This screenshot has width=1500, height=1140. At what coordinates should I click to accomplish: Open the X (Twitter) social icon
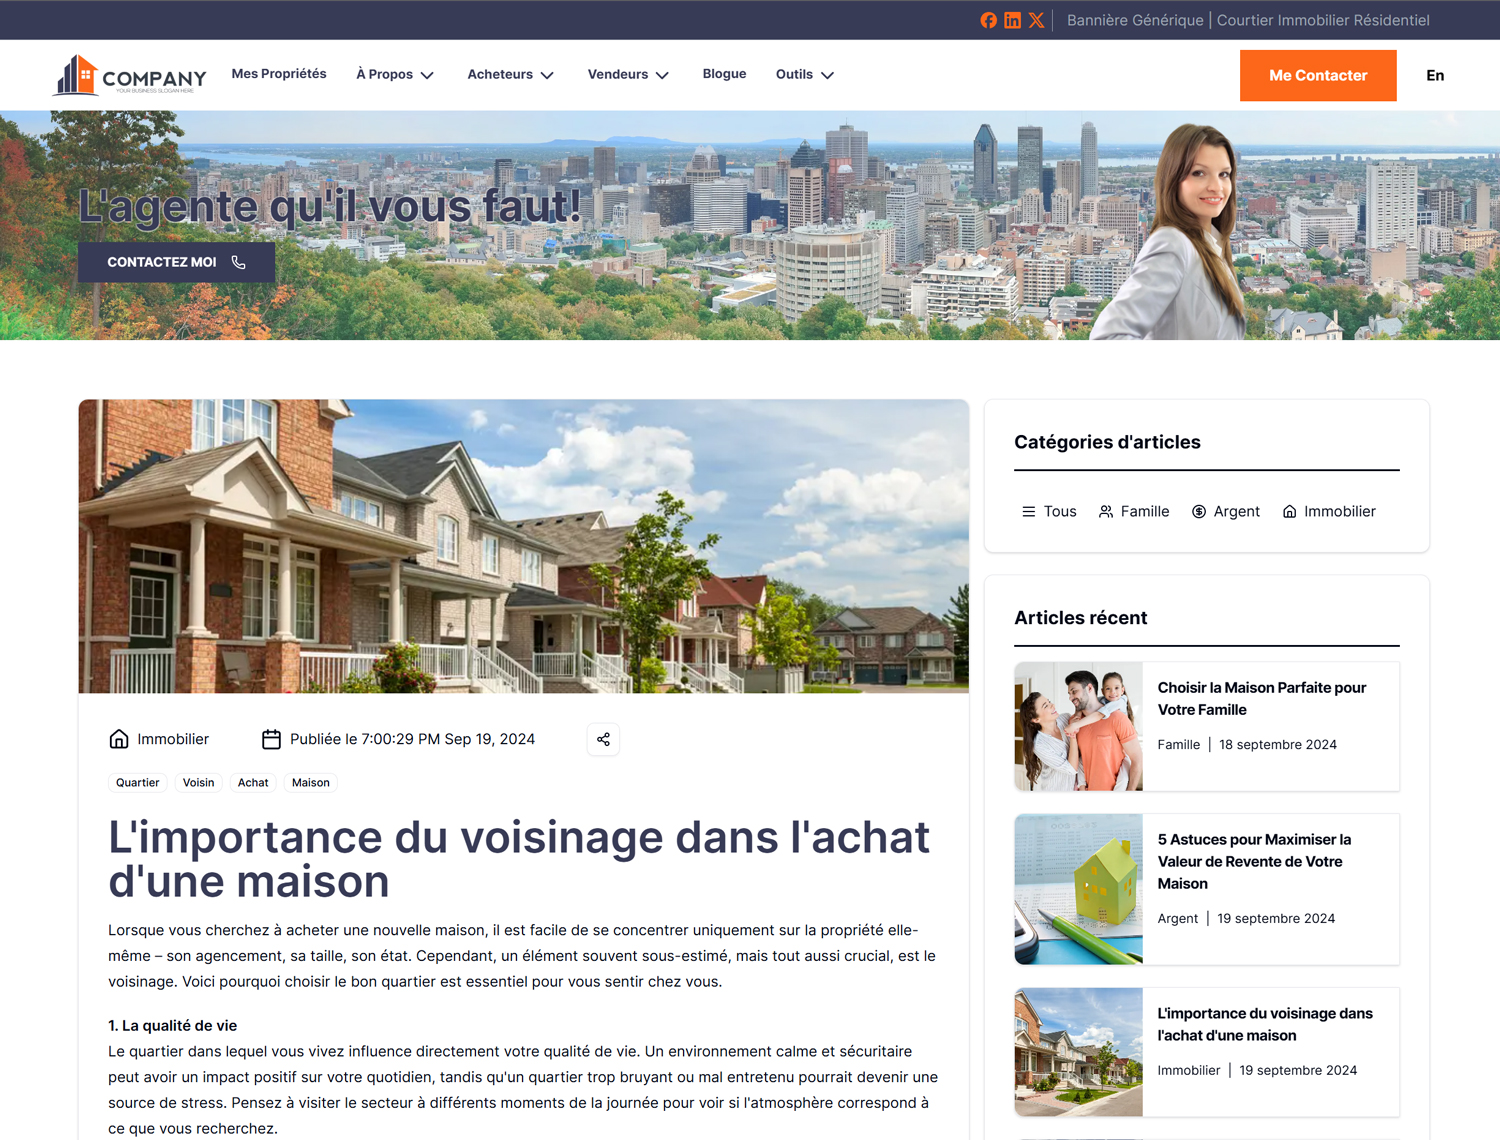coord(1037,20)
